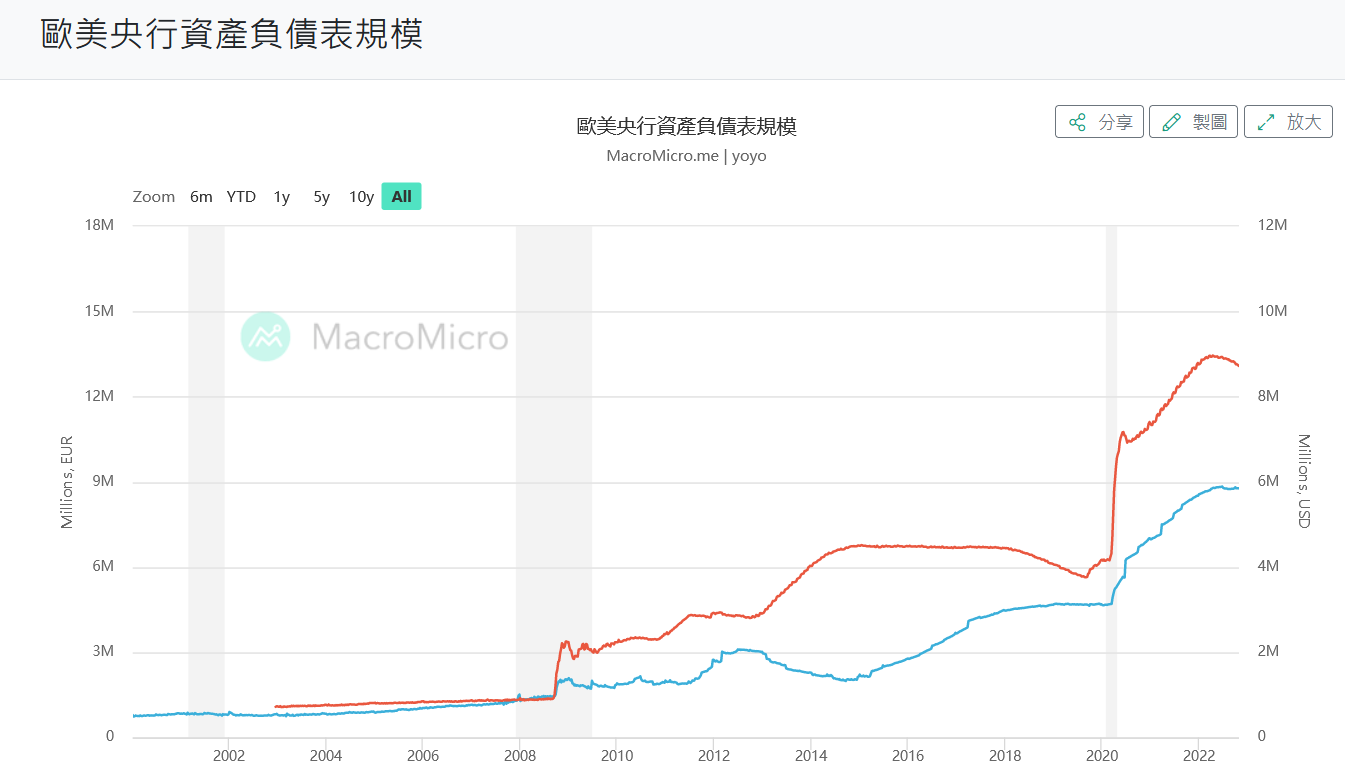The height and width of the screenshot is (781, 1345).
Task: Click the chart title 歐美央行資產負債表規模
Action: tap(686, 127)
